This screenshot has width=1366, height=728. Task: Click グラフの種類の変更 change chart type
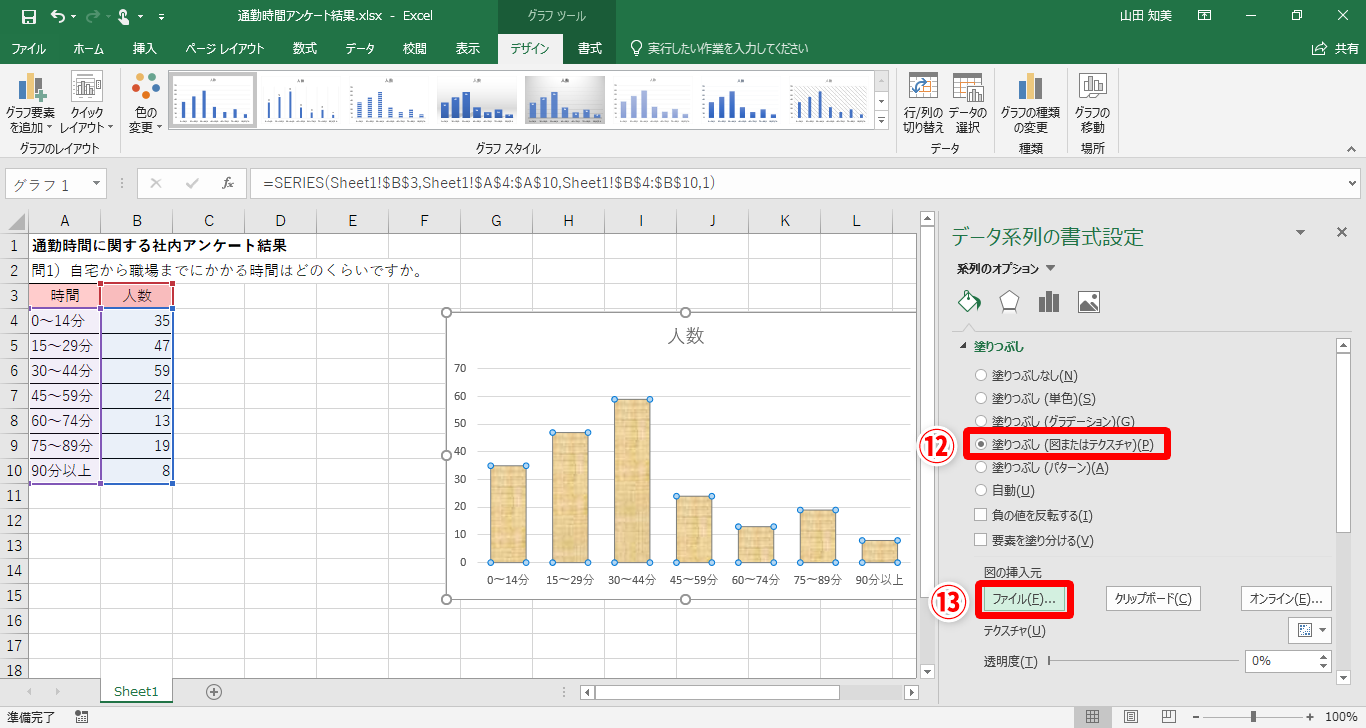tap(1030, 104)
